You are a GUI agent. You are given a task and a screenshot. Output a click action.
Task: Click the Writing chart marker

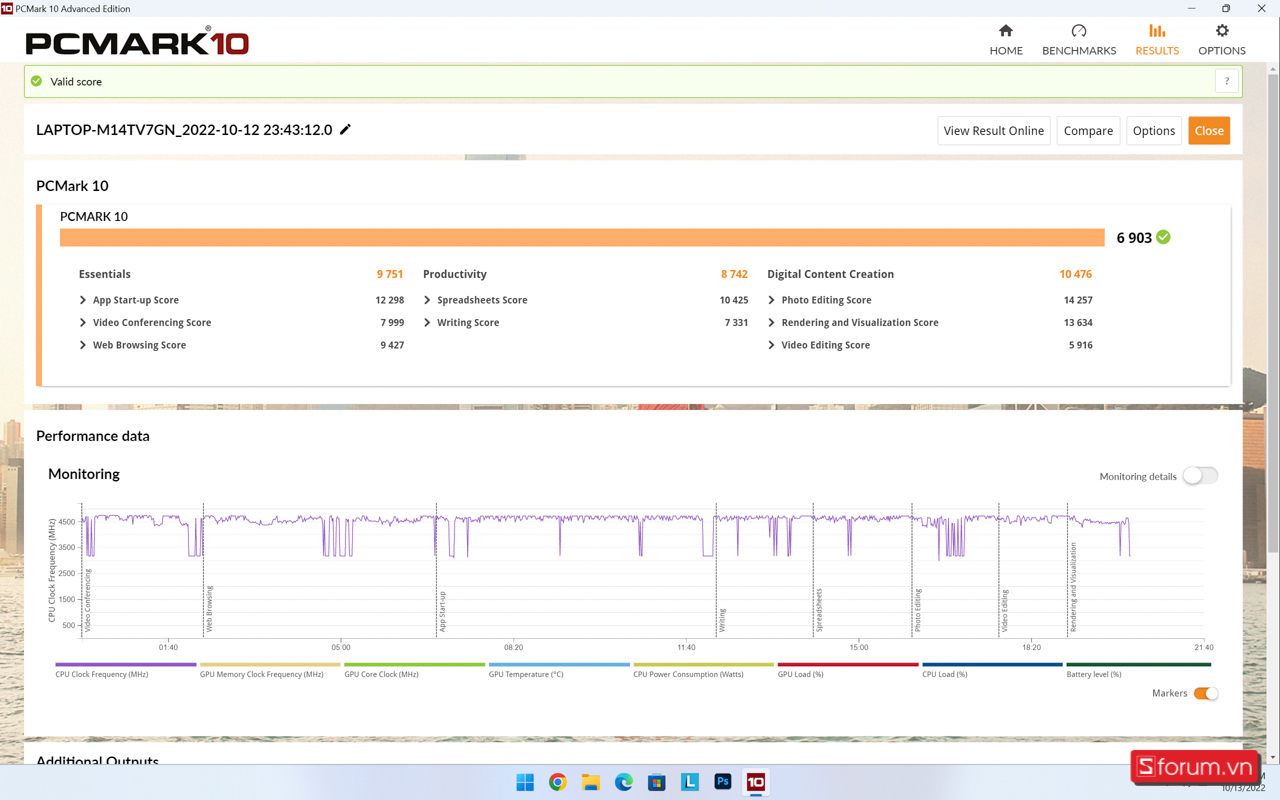(722, 620)
